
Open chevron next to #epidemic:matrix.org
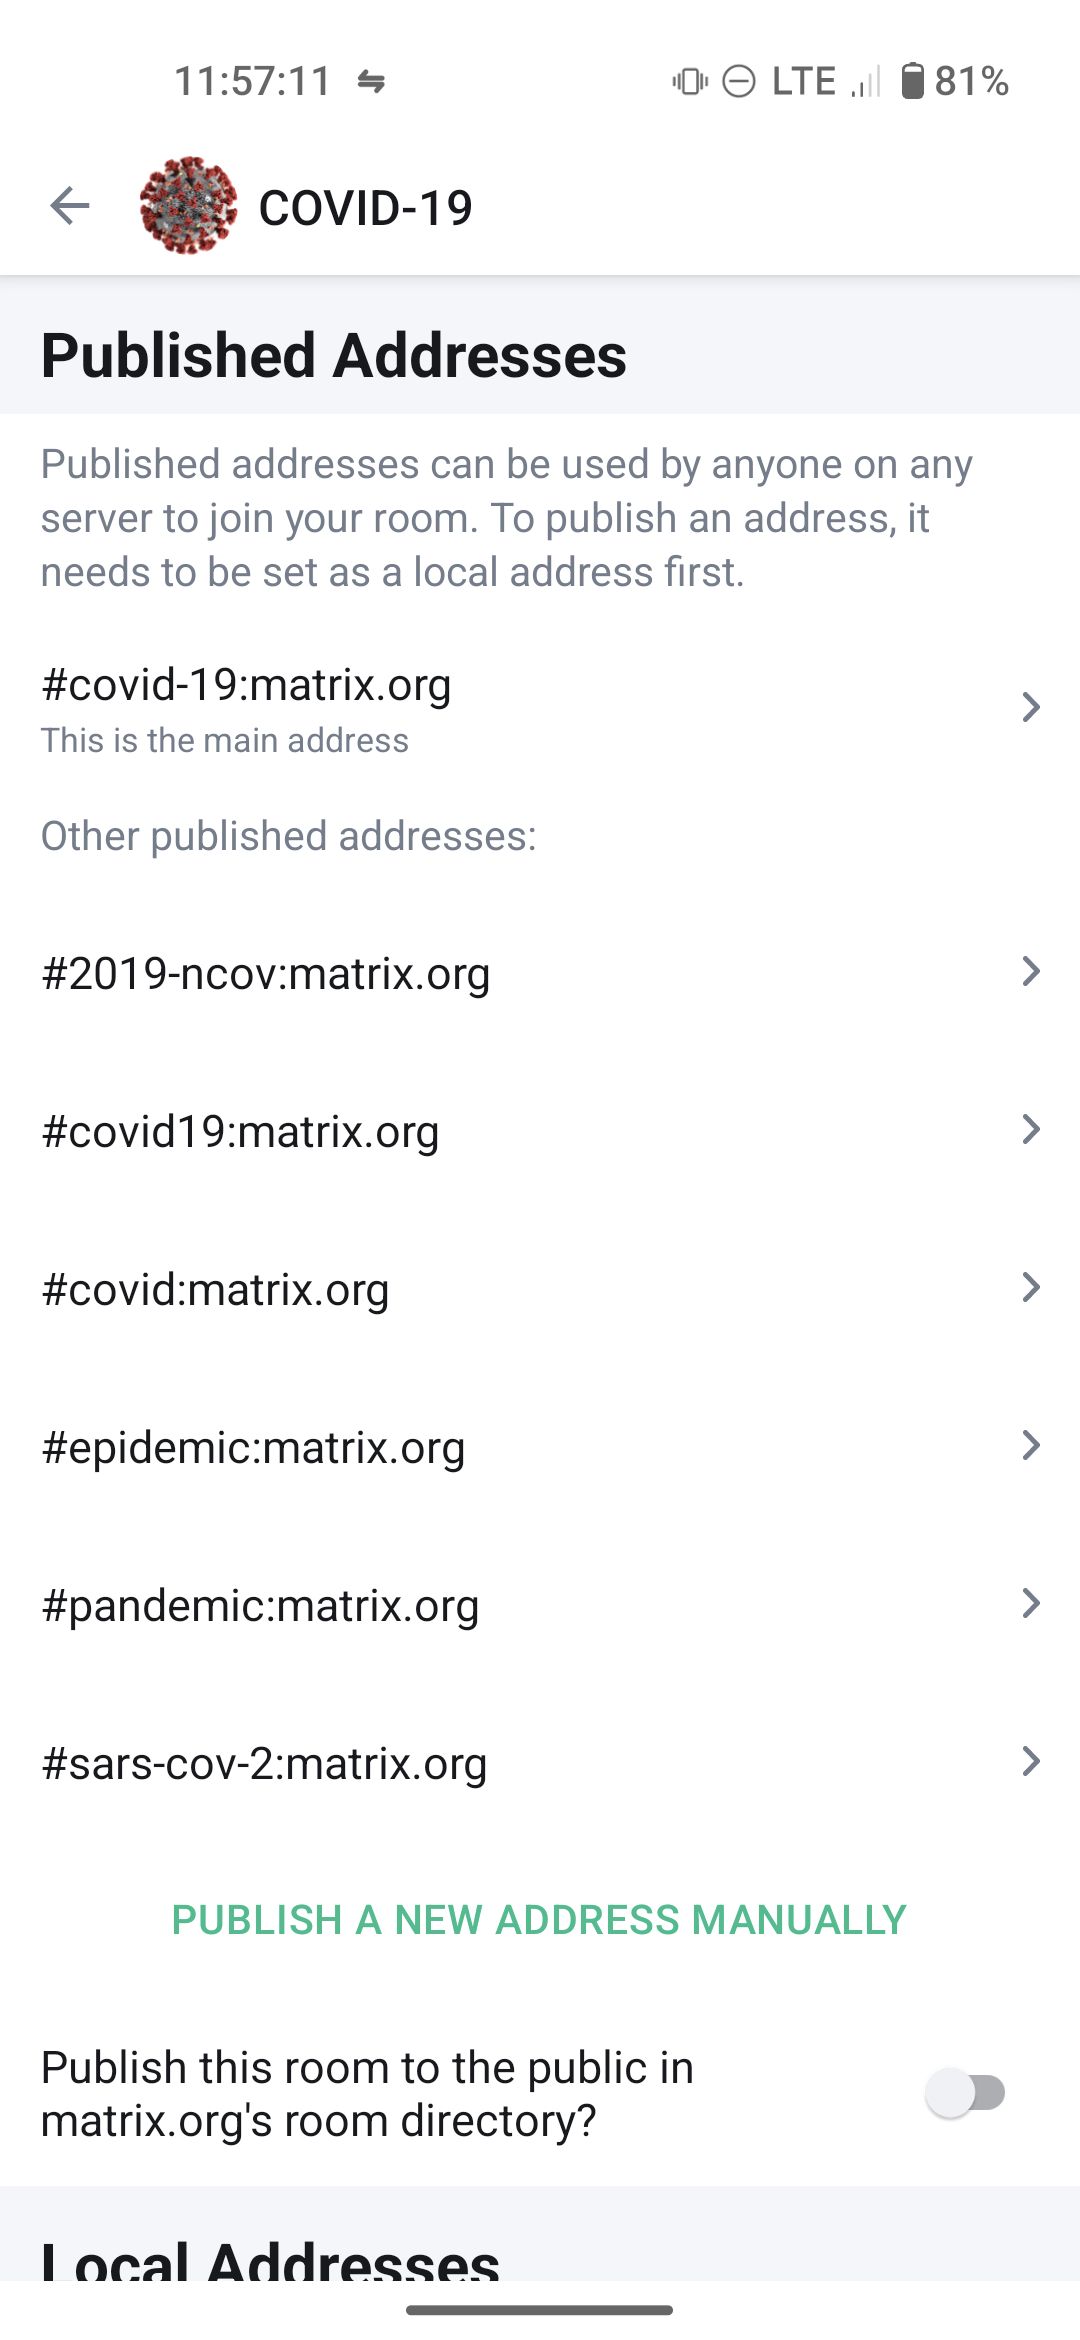tap(1031, 1445)
